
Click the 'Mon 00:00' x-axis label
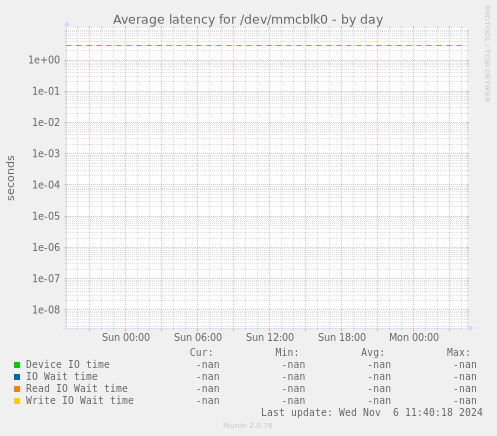pyautogui.click(x=414, y=337)
